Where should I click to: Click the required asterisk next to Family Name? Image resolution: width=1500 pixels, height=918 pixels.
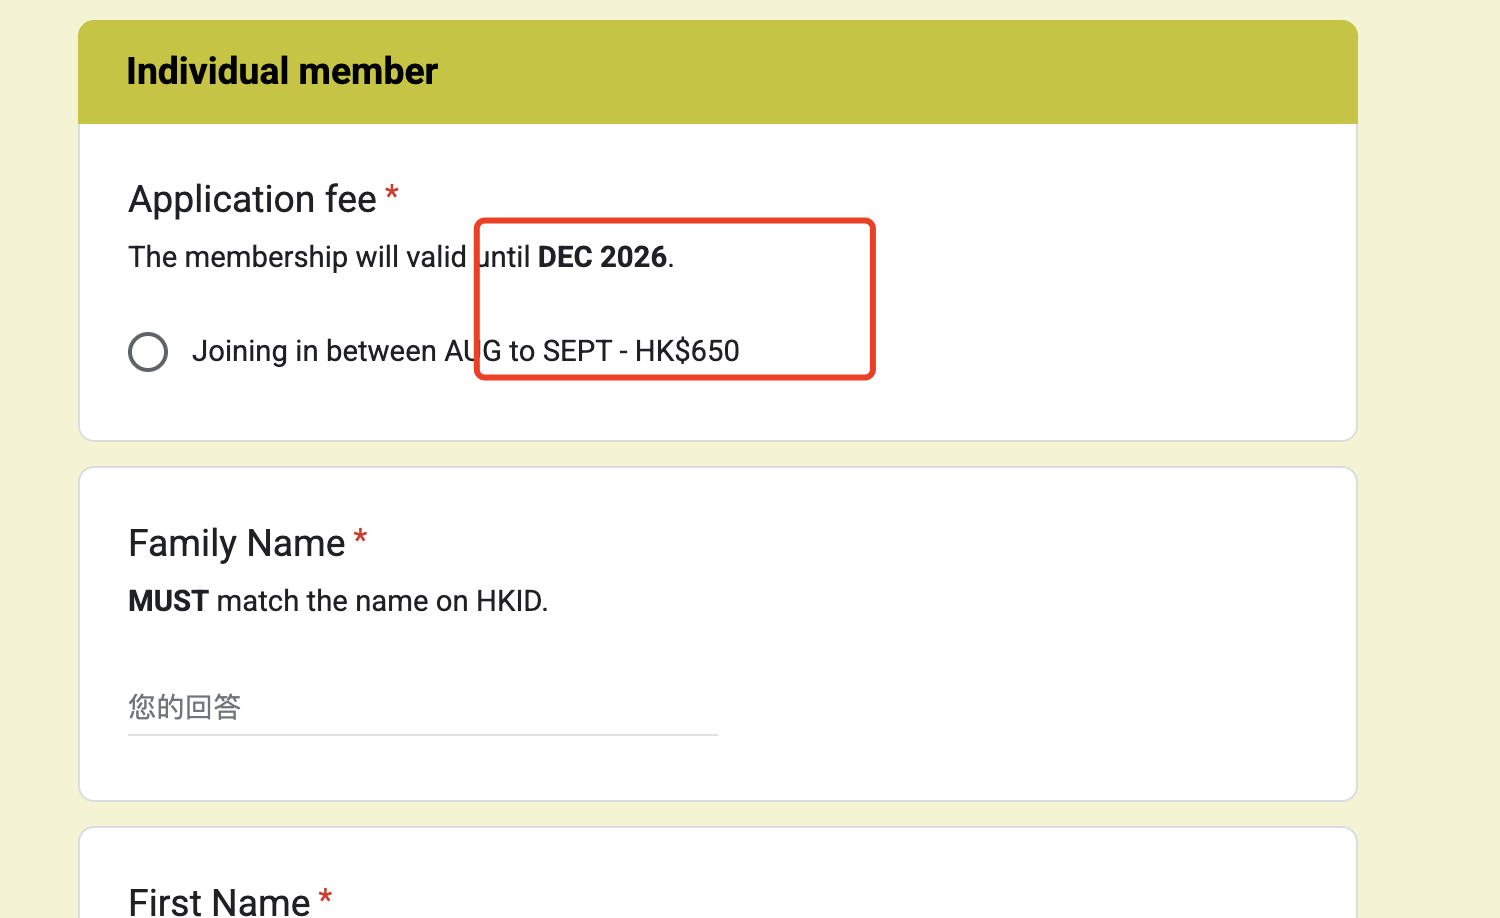click(x=361, y=539)
